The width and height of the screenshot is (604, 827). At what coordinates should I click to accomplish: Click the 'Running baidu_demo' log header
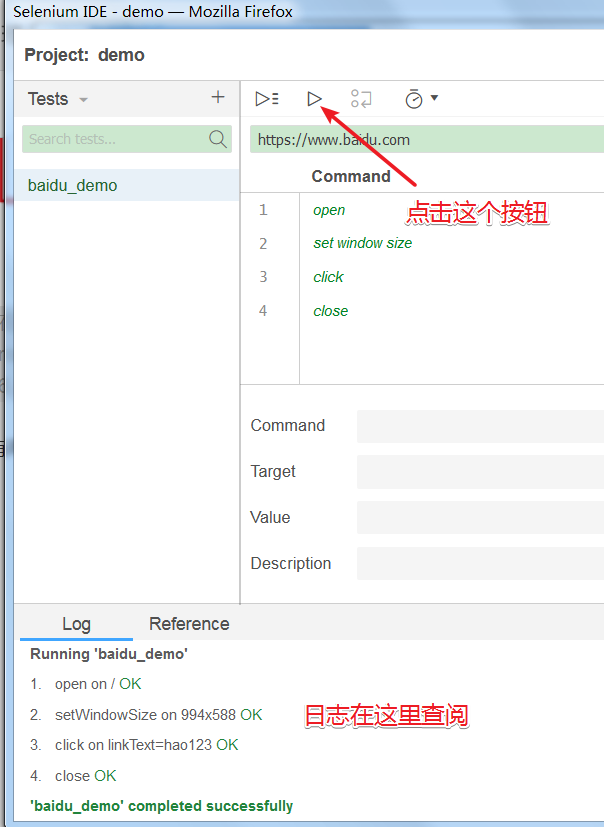109,654
